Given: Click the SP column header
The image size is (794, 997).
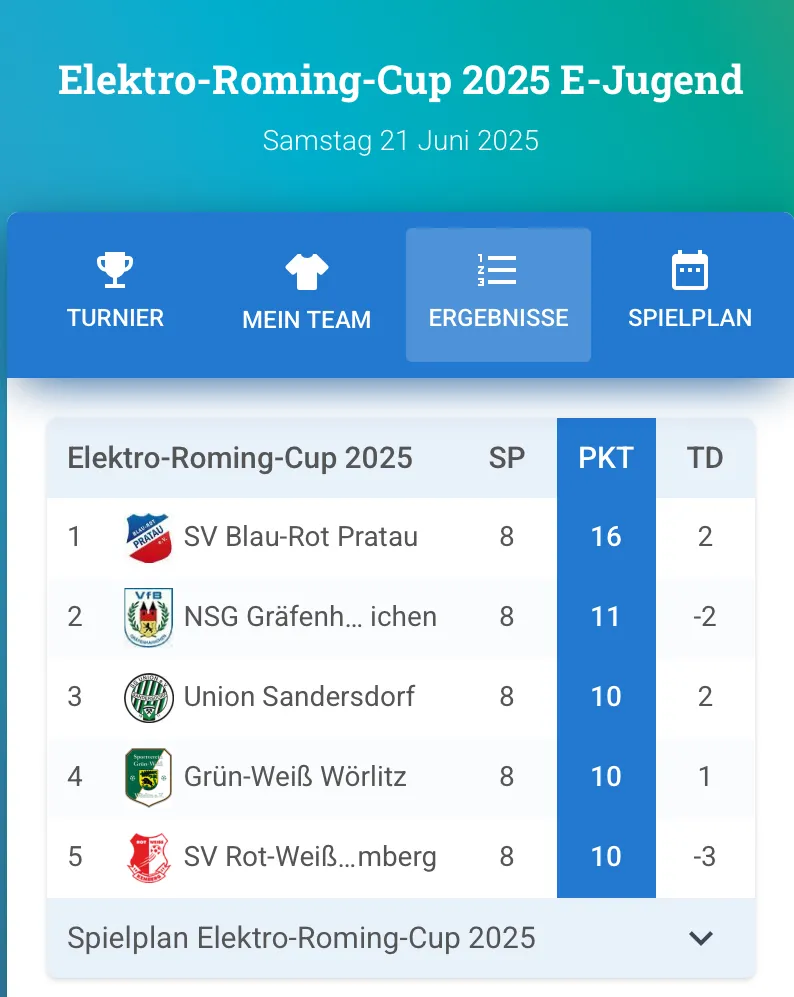Looking at the screenshot, I should pyautogui.click(x=507, y=458).
